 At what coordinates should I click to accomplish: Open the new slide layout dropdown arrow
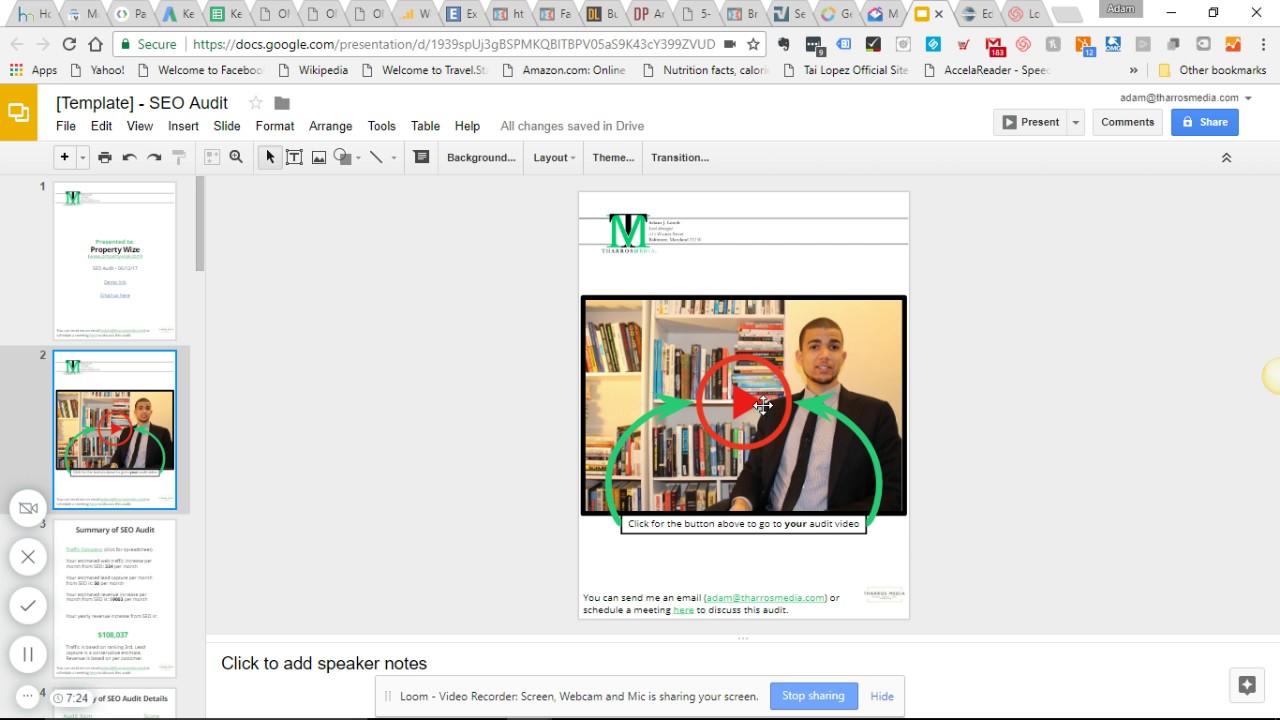tap(82, 157)
